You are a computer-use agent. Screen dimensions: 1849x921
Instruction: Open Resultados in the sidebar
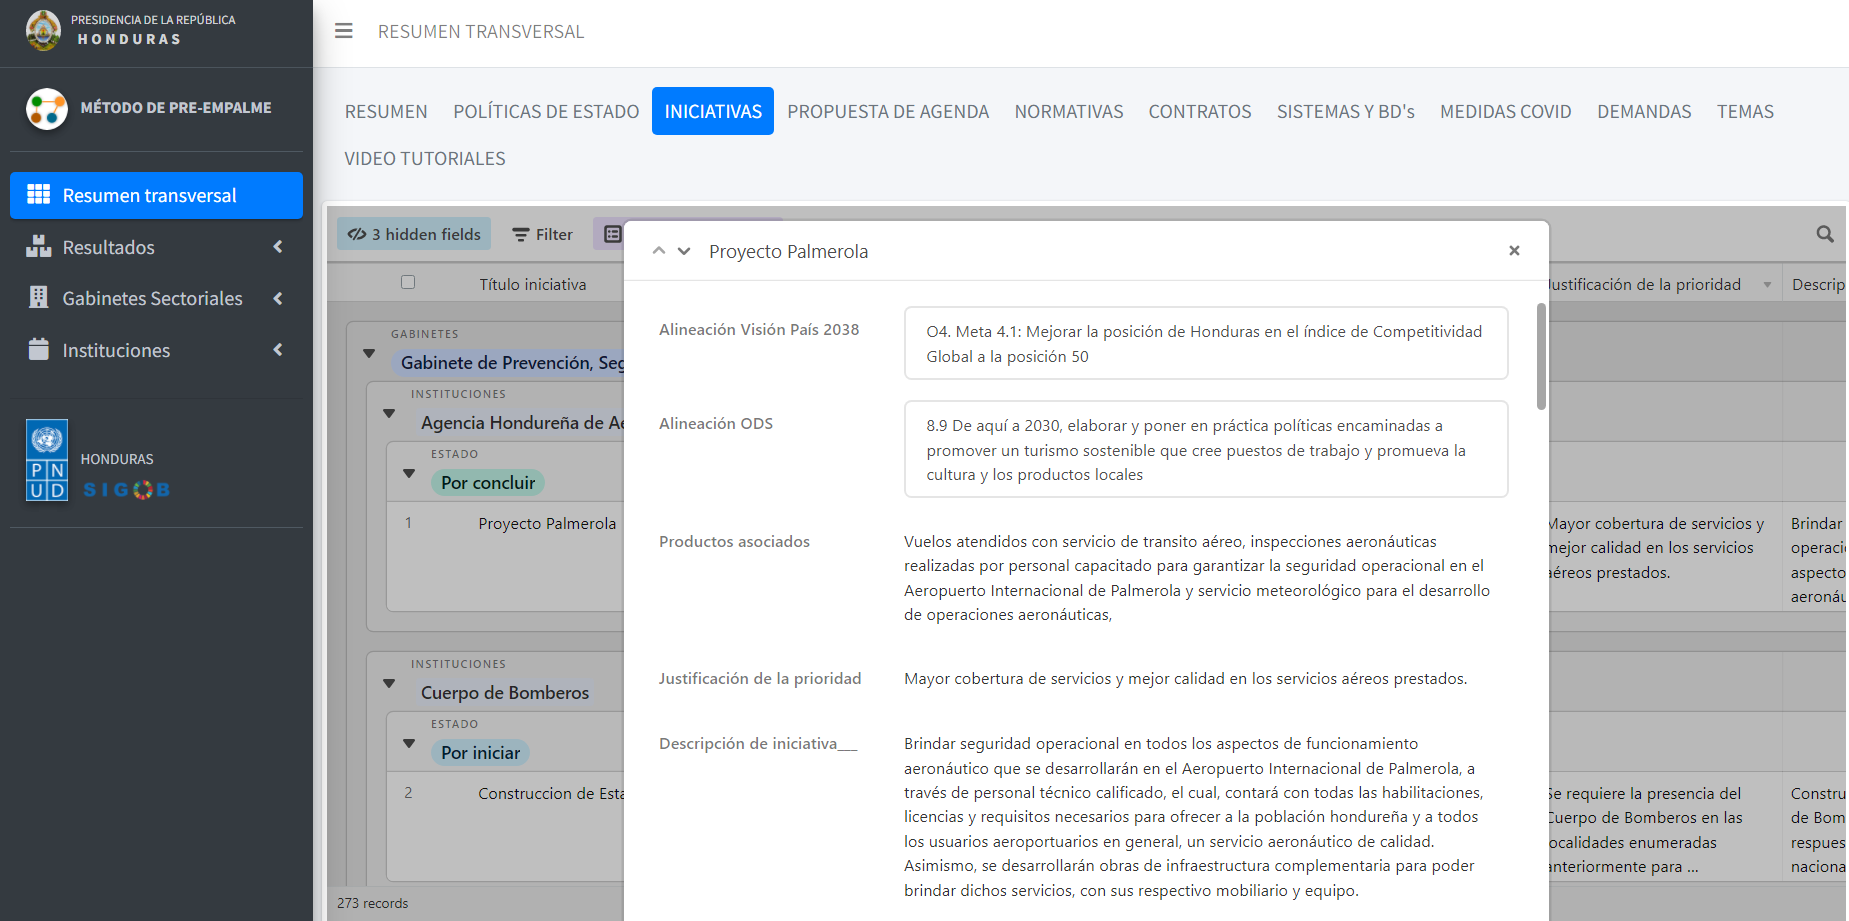(x=156, y=247)
